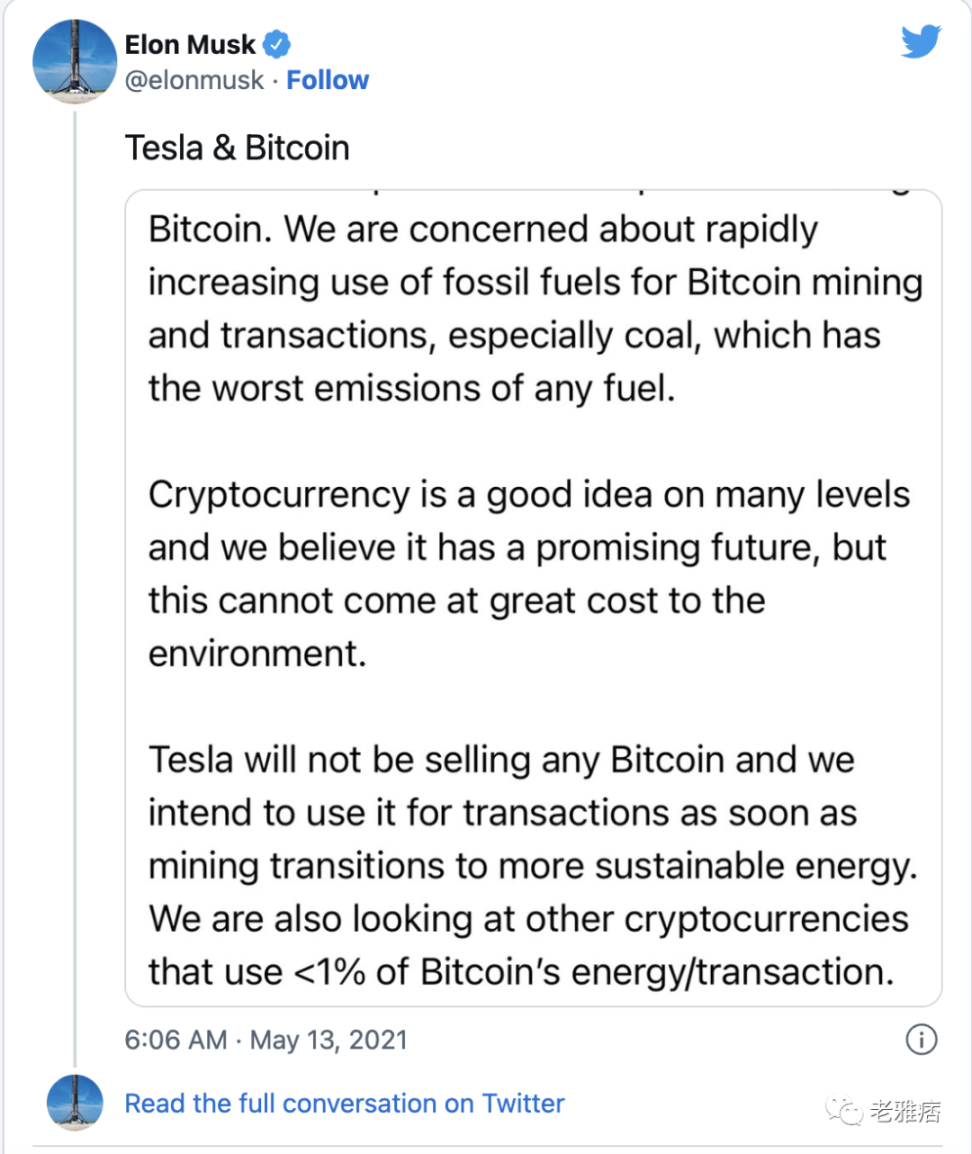Click the WeChat watermark icon
Screen dimensions: 972x1154
tap(848, 1108)
